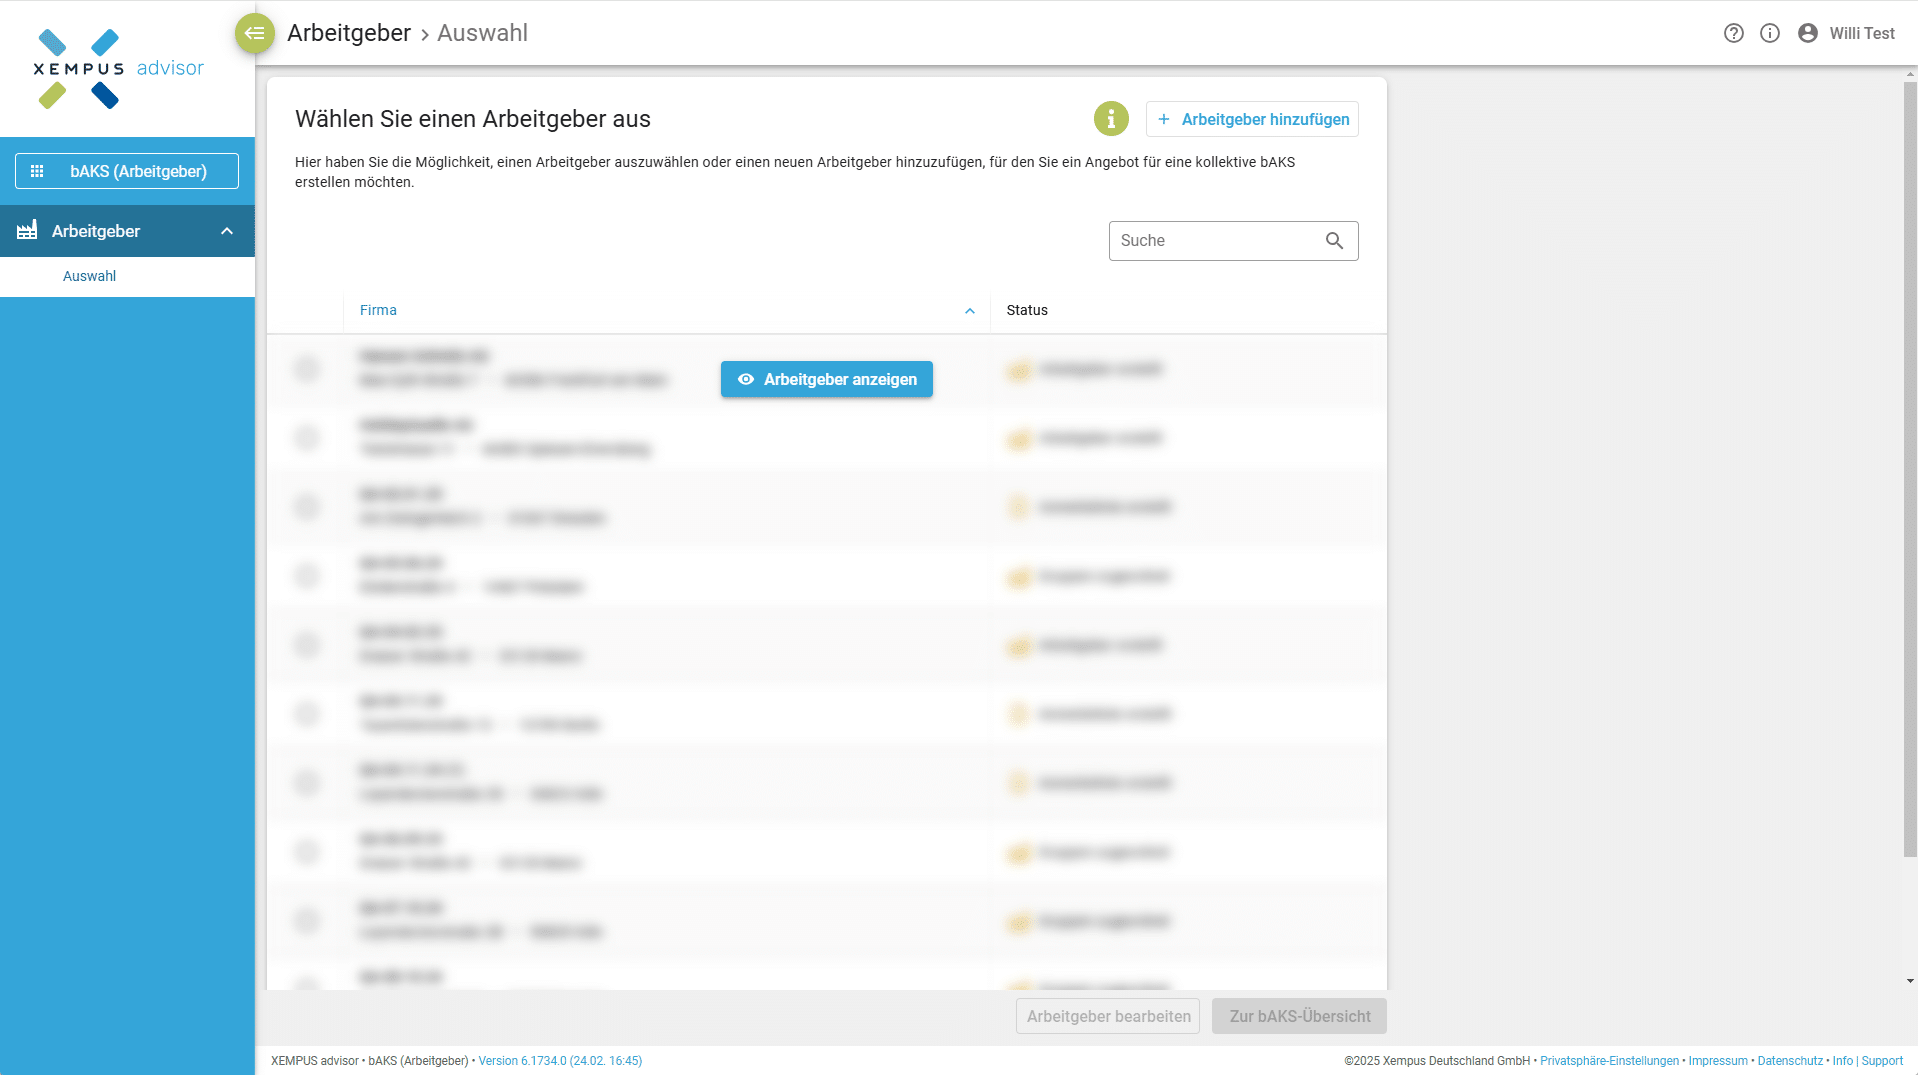Click the XEMPUS advisor logo
This screenshot has height=1075, width=1918.
point(118,68)
